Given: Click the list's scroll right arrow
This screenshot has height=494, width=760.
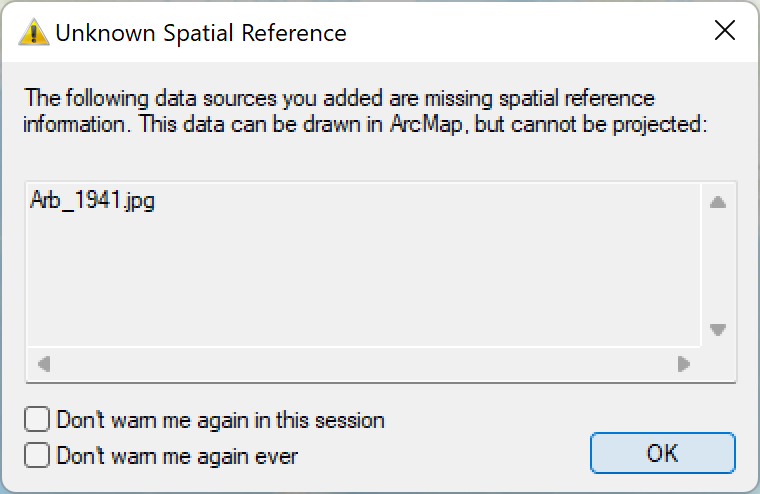Looking at the screenshot, I should click(684, 363).
